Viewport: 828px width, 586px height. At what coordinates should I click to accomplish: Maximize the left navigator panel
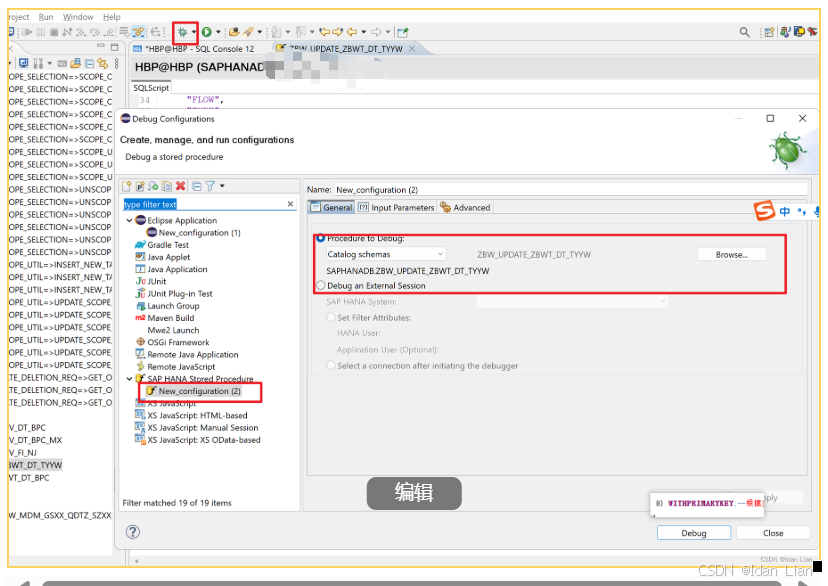(114, 46)
